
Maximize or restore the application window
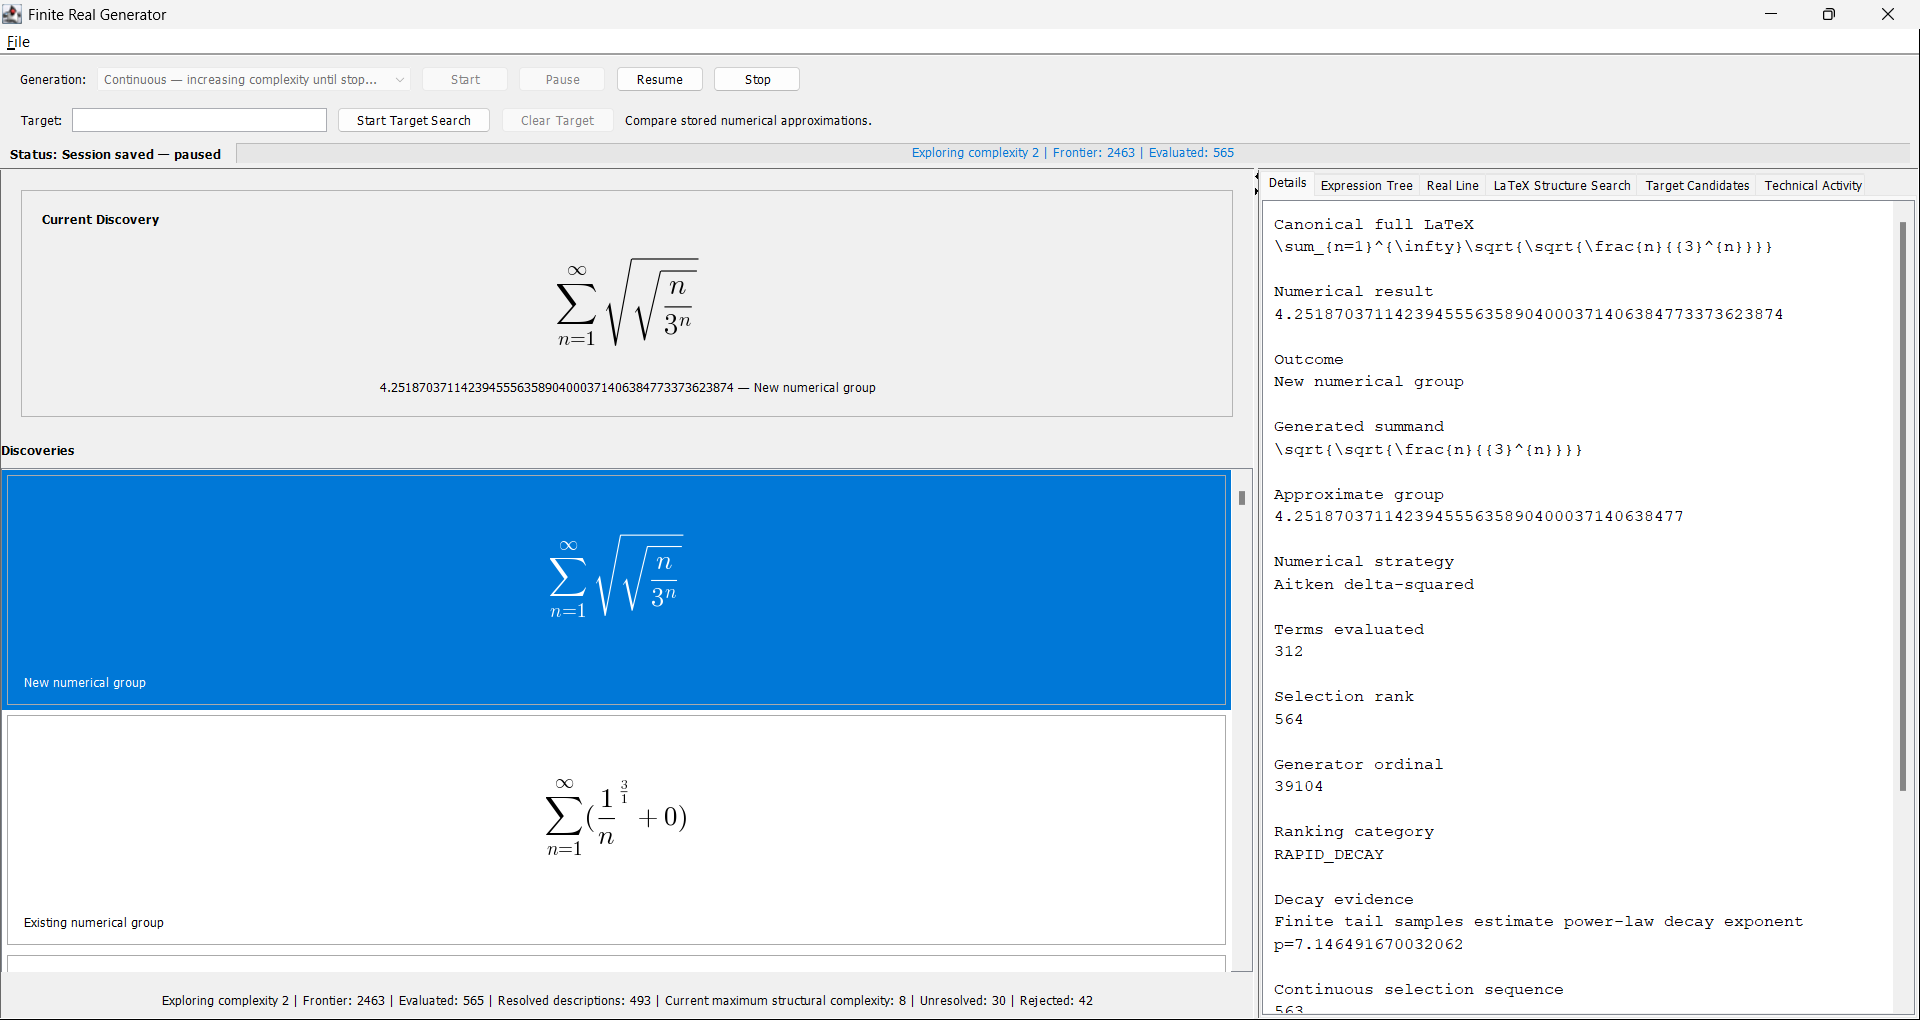point(1829,14)
